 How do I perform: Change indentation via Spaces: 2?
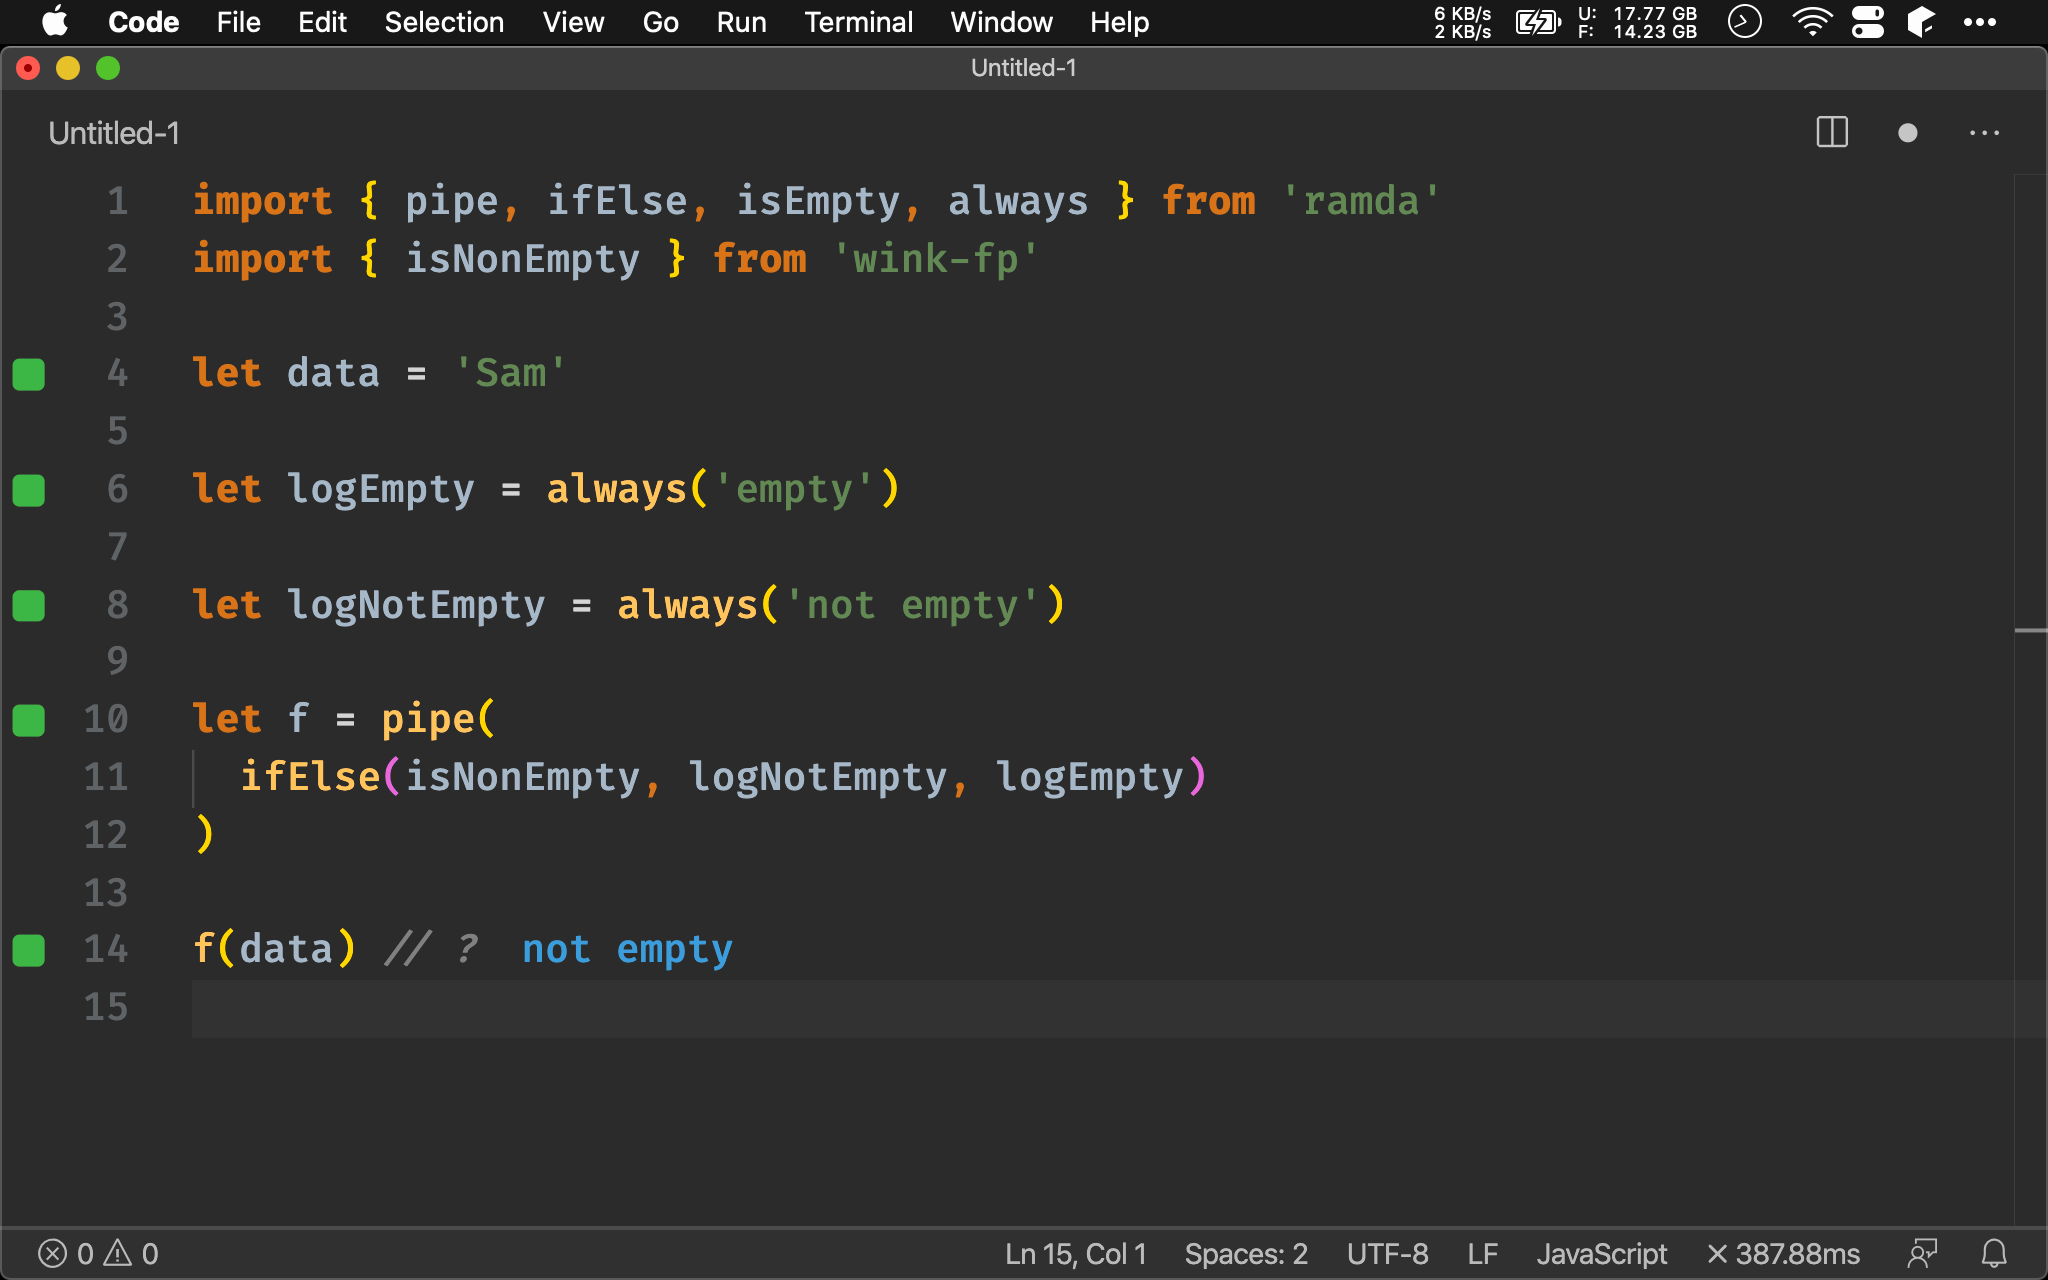click(x=1246, y=1254)
